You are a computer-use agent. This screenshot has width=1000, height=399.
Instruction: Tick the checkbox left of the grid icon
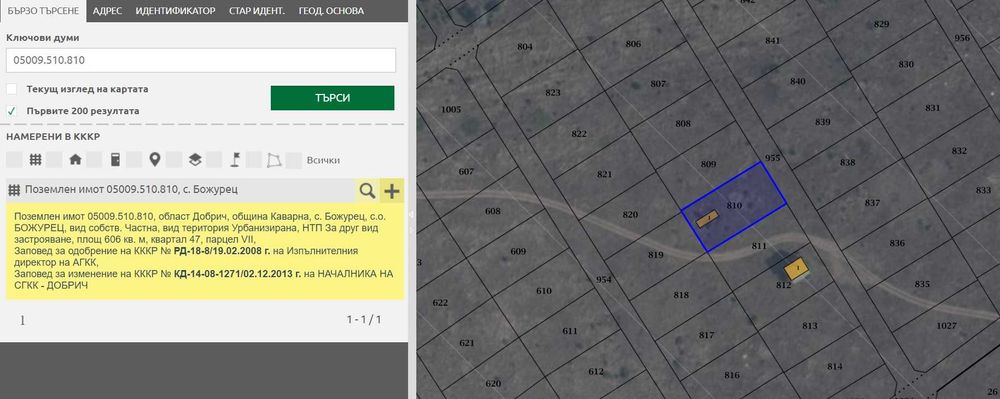pos(14,160)
